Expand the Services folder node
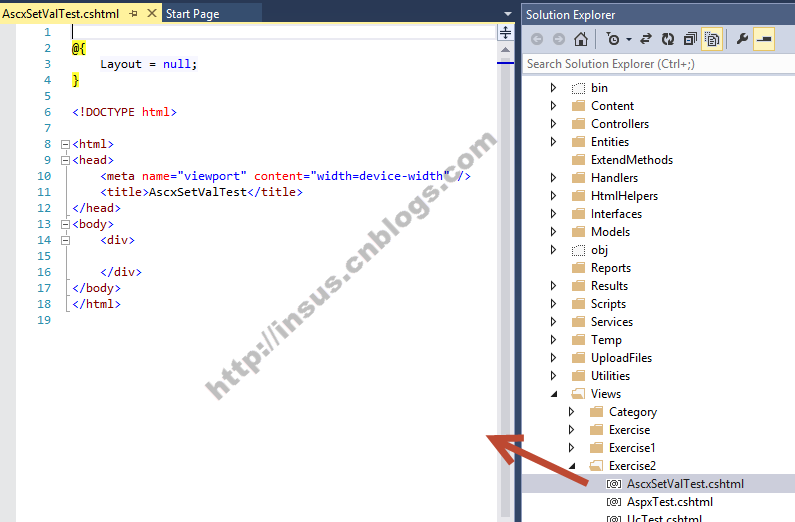Image resolution: width=795 pixels, height=522 pixels. 554,321
